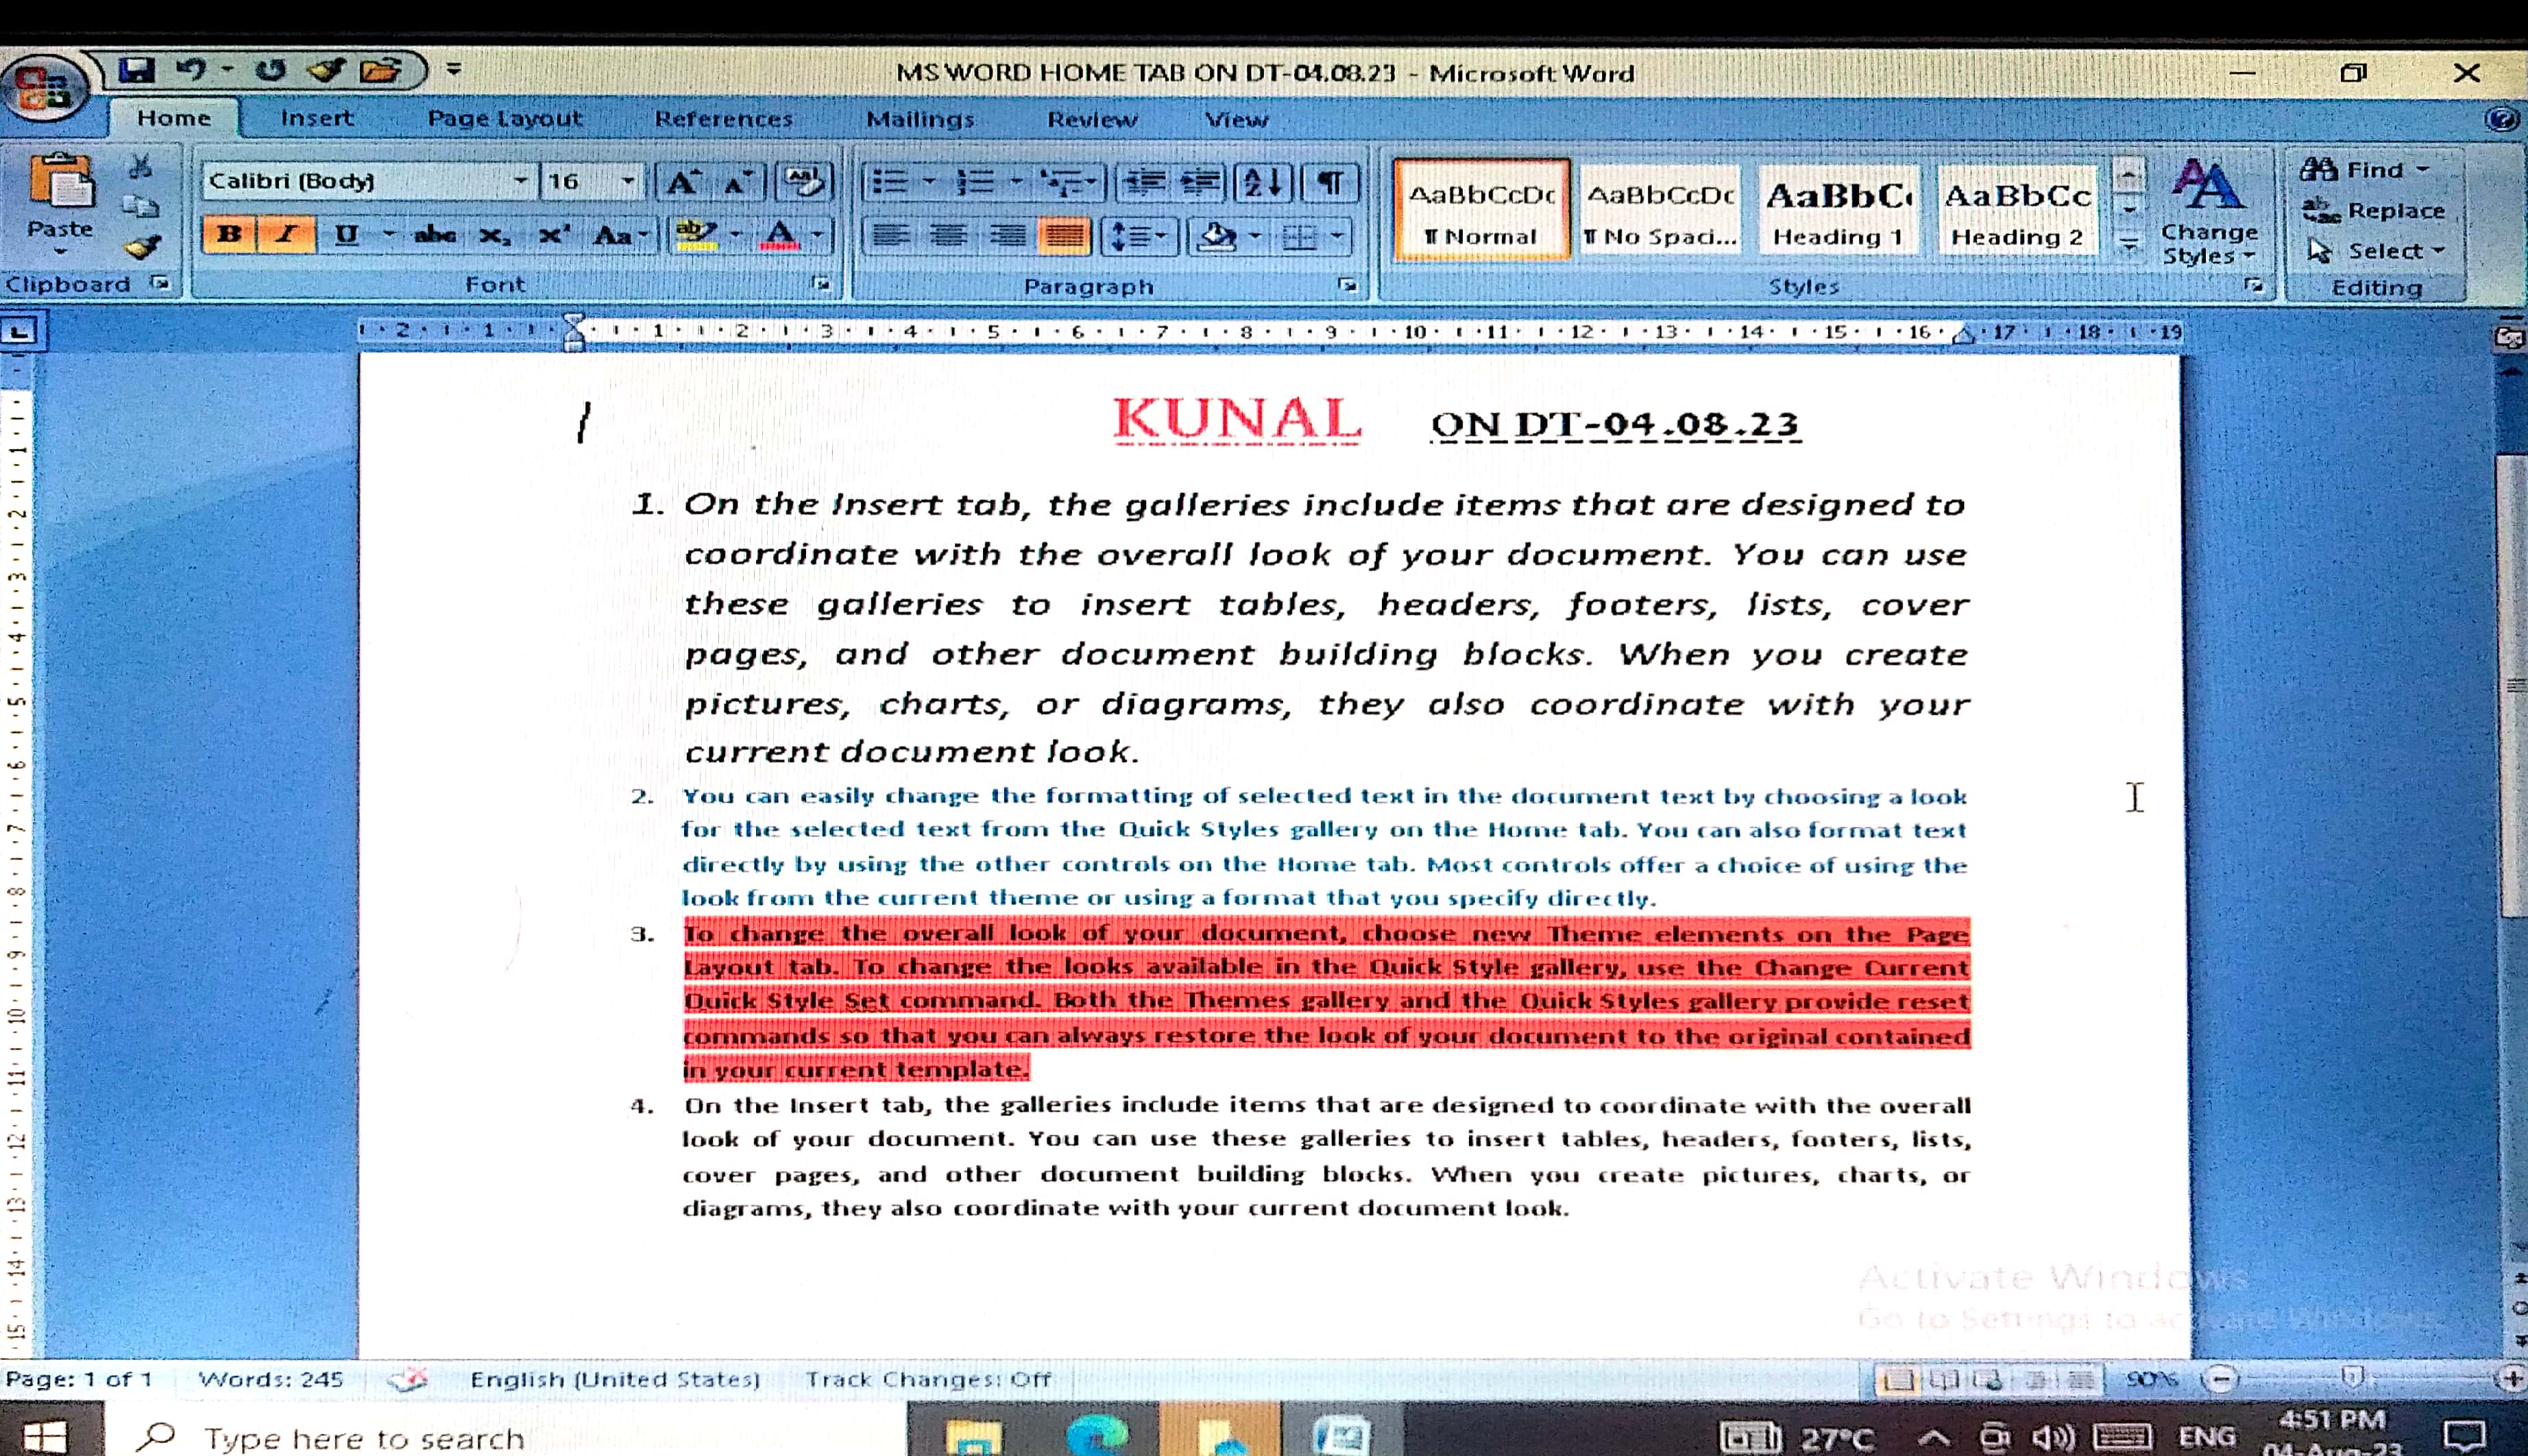Screen dimensions: 2528x1456
Task: Toggle Italic formatting button
Action: click(x=286, y=235)
